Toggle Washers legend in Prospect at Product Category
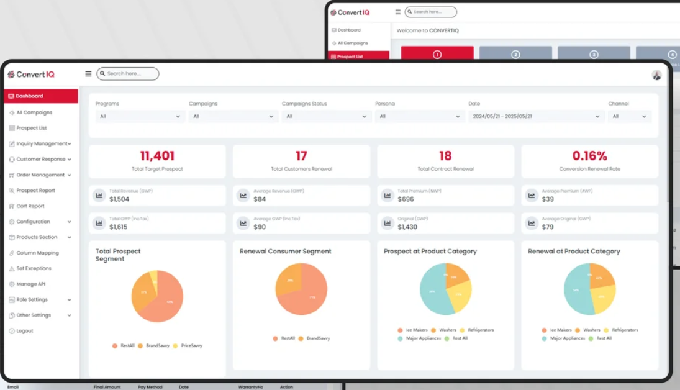Image resolution: width=680 pixels, height=390 pixels. coord(444,330)
